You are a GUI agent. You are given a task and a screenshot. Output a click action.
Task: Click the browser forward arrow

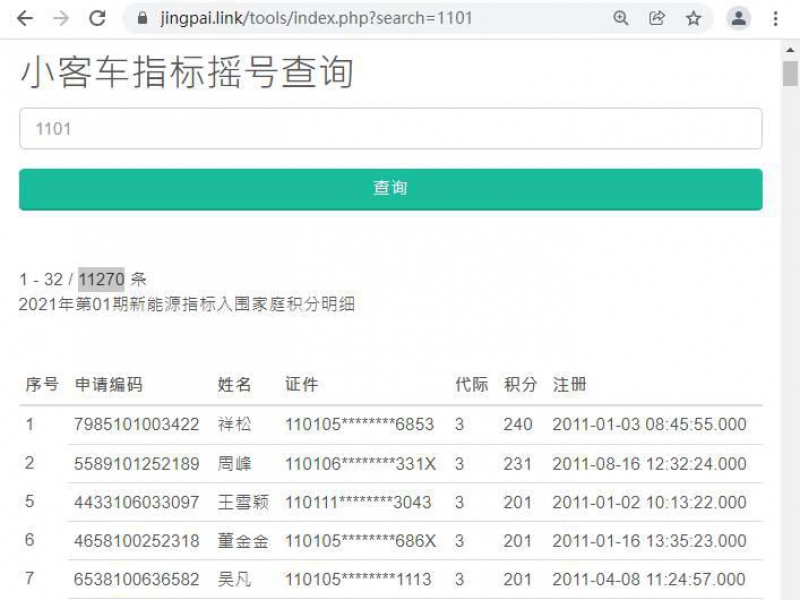pyautogui.click(x=61, y=18)
